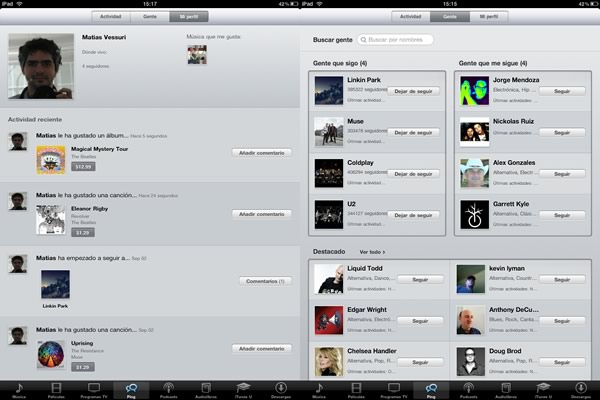600x400 pixels.
Task: Unfollow Linkin Park with Dejar de seguir
Action: (413, 91)
